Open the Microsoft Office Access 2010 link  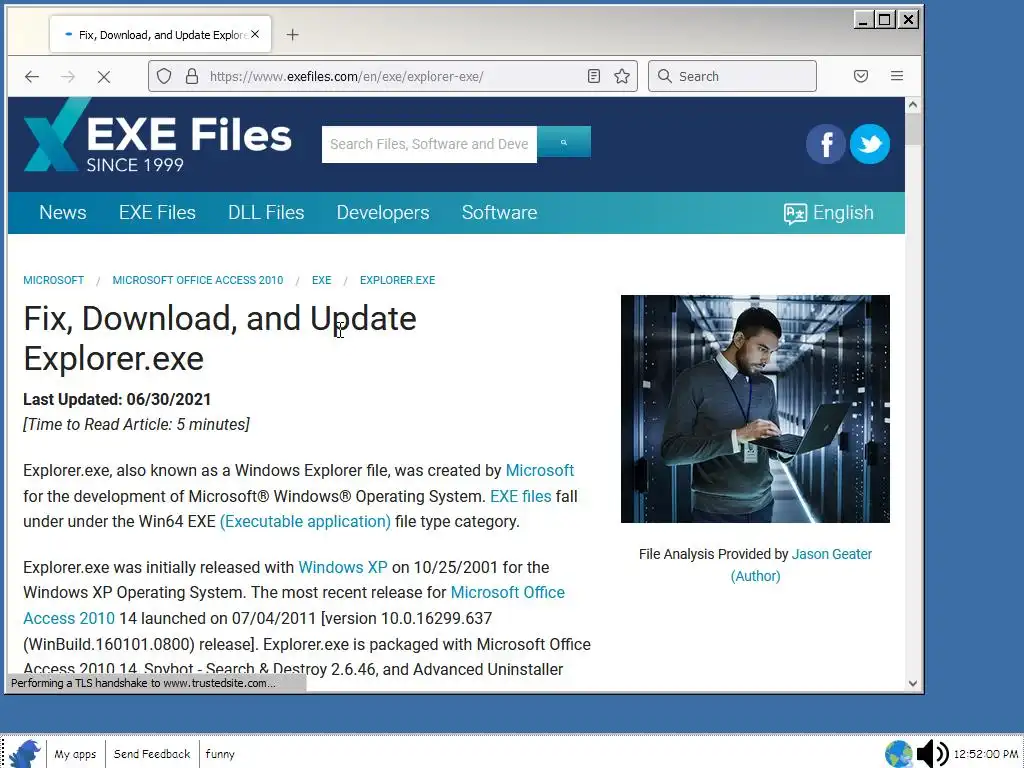pyautogui.click(x=507, y=593)
